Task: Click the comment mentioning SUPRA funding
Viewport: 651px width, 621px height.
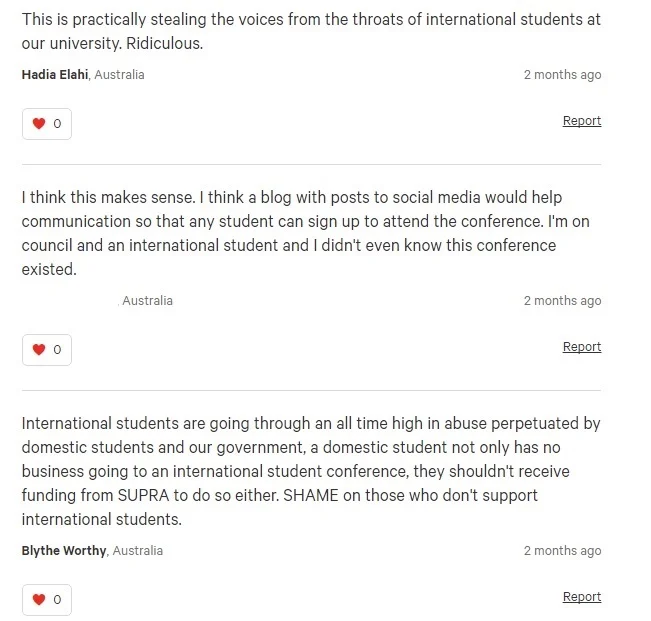Action: pyautogui.click(x=311, y=471)
